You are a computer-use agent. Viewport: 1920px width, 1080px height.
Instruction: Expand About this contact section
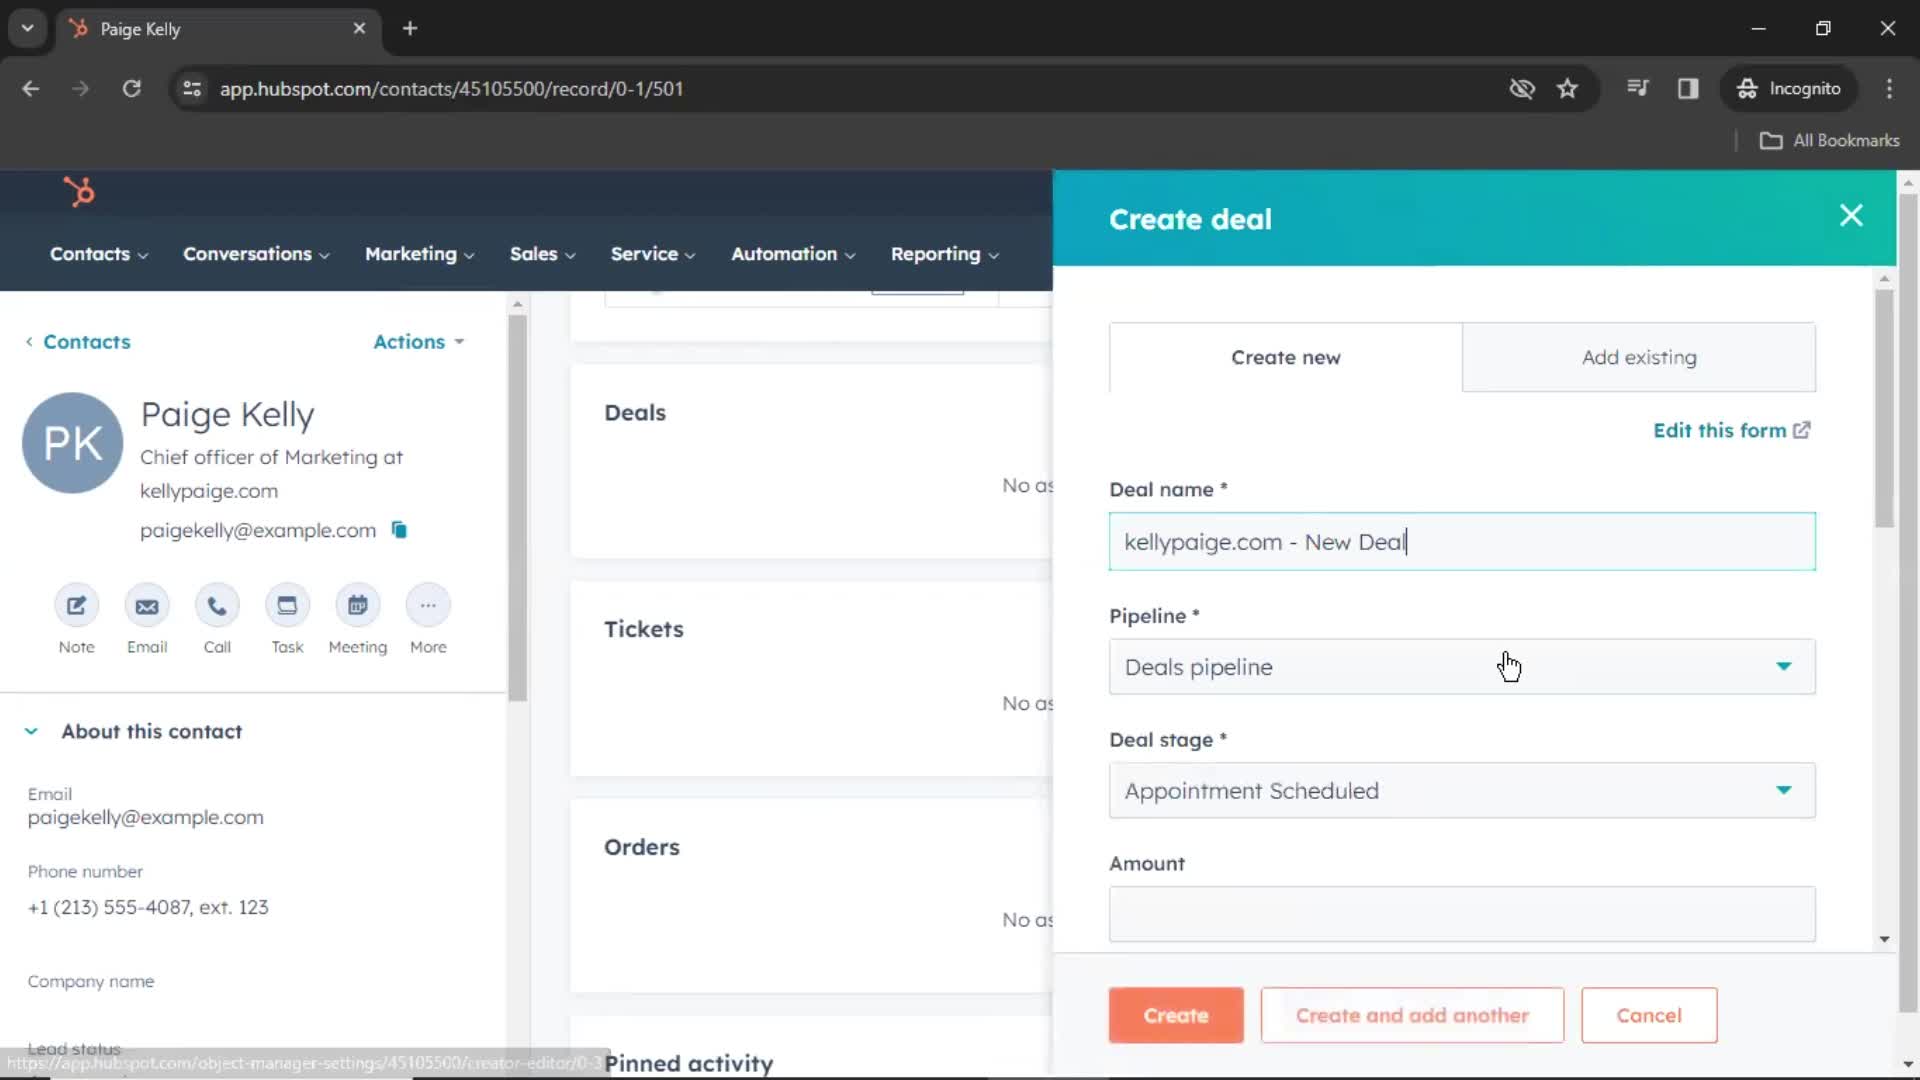point(30,731)
